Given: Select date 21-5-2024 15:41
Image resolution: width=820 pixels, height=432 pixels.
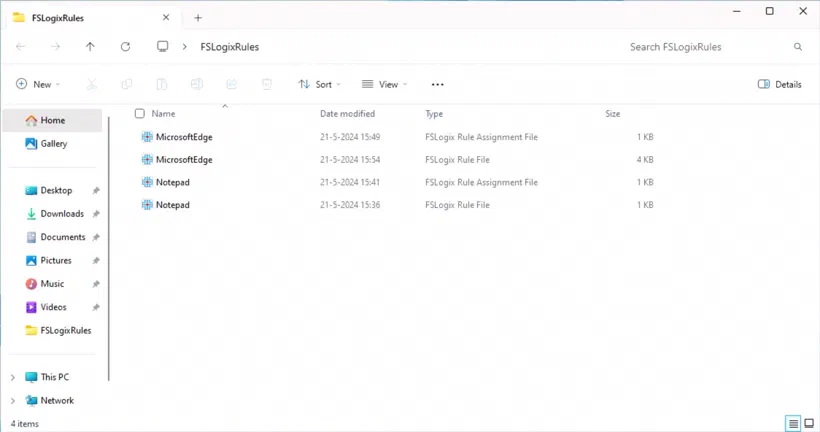Looking at the screenshot, I should tap(350, 182).
